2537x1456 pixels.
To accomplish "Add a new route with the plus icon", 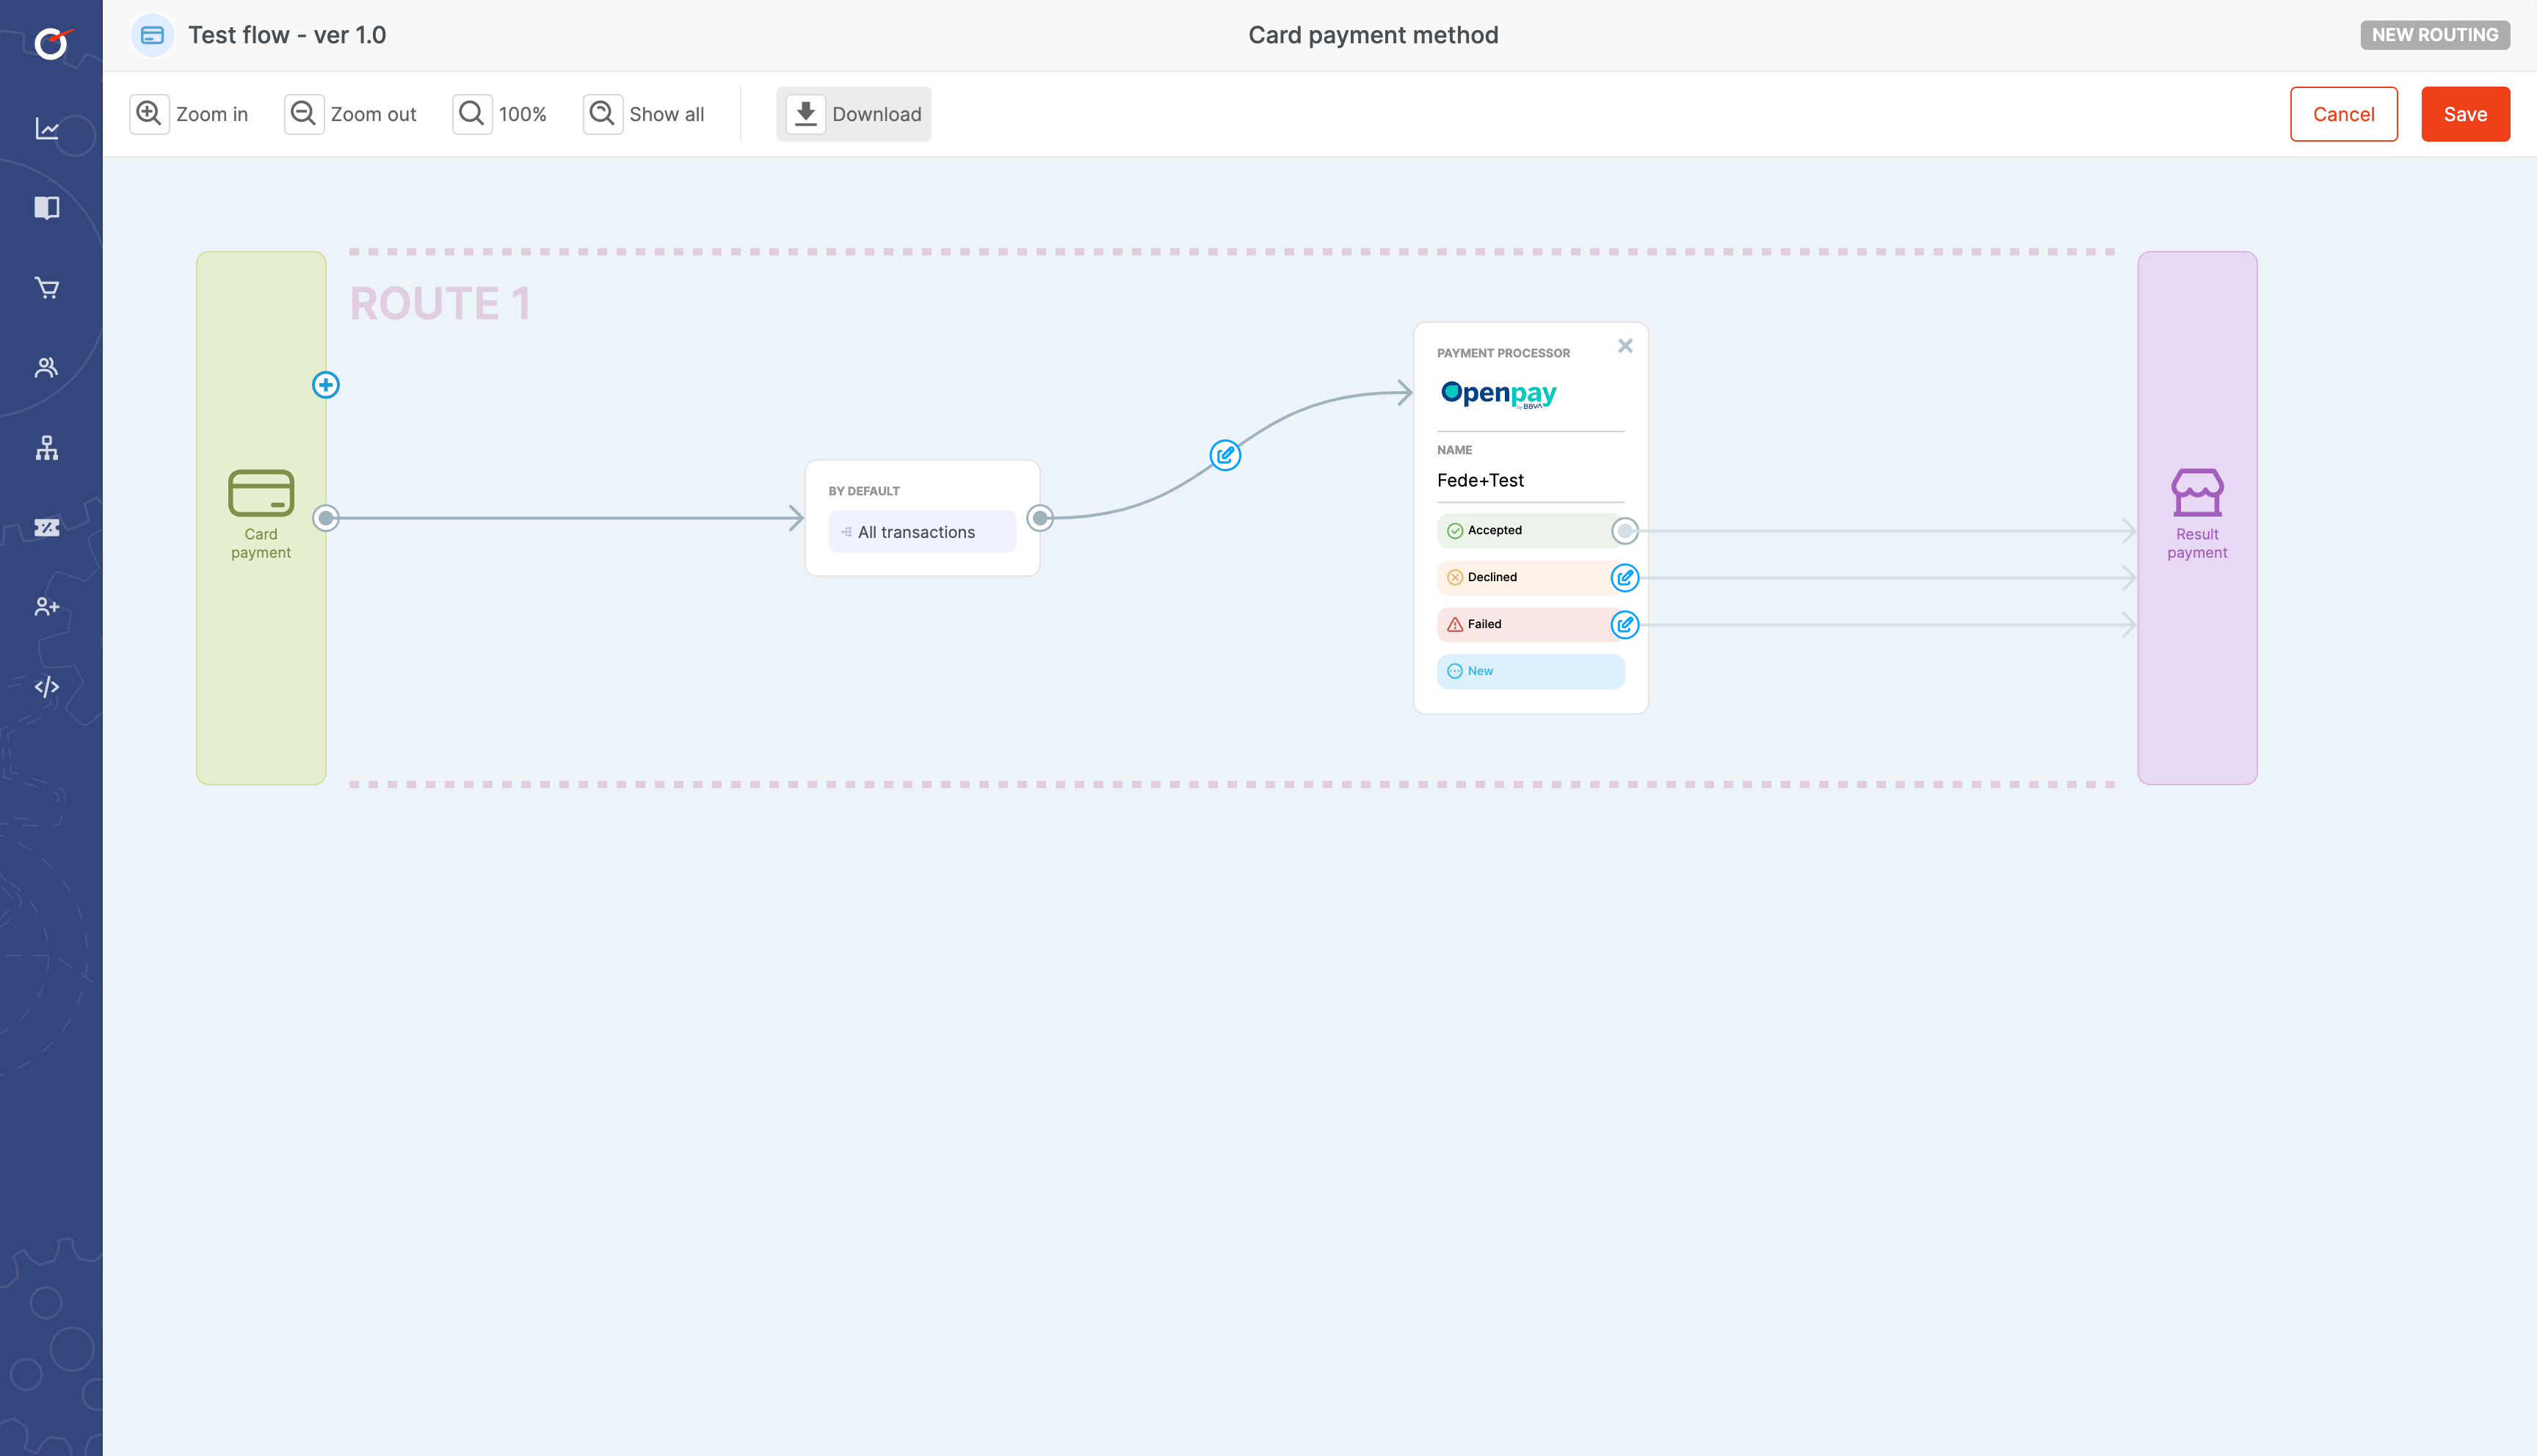I will click(x=326, y=385).
